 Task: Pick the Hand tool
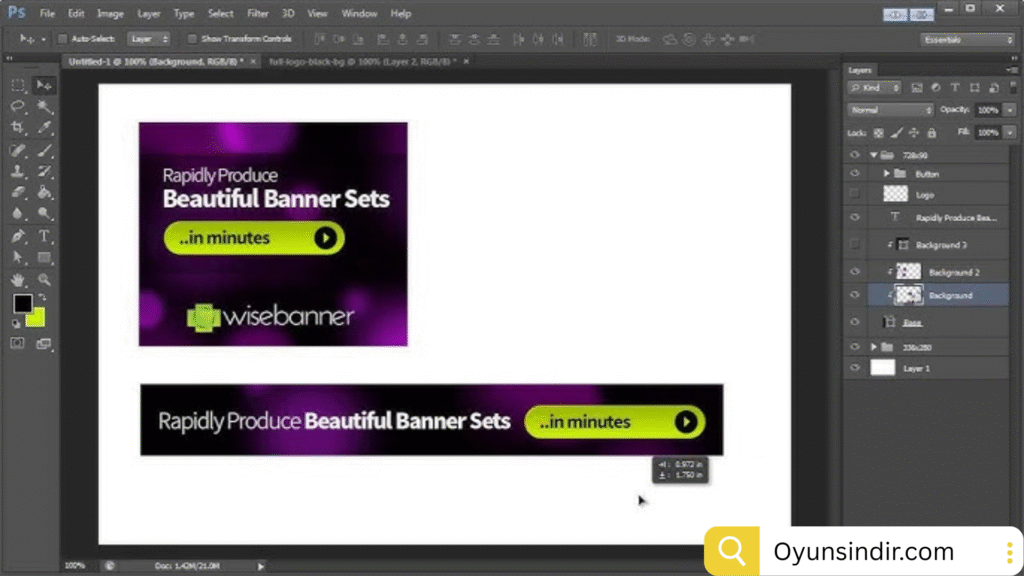[x=18, y=280]
